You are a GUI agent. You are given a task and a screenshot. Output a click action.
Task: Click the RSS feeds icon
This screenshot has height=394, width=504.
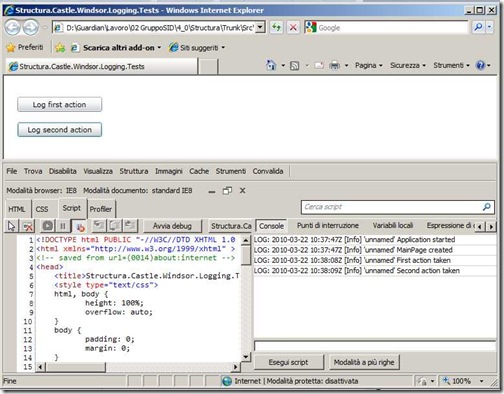[x=295, y=66]
